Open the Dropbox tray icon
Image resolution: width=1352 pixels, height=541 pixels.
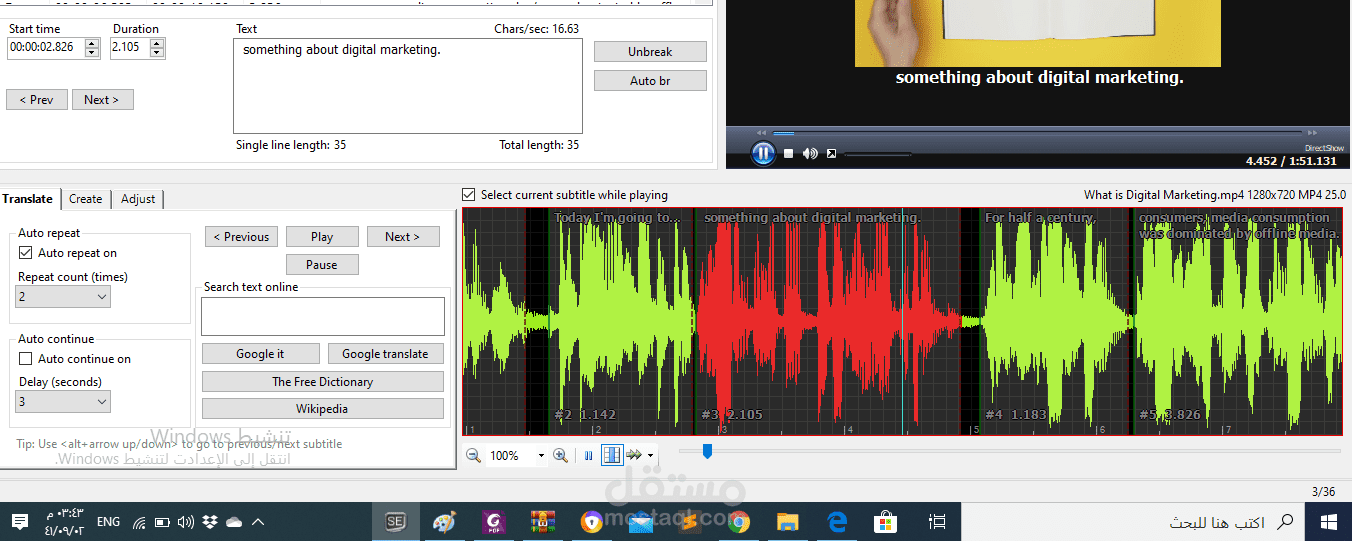pos(210,521)
